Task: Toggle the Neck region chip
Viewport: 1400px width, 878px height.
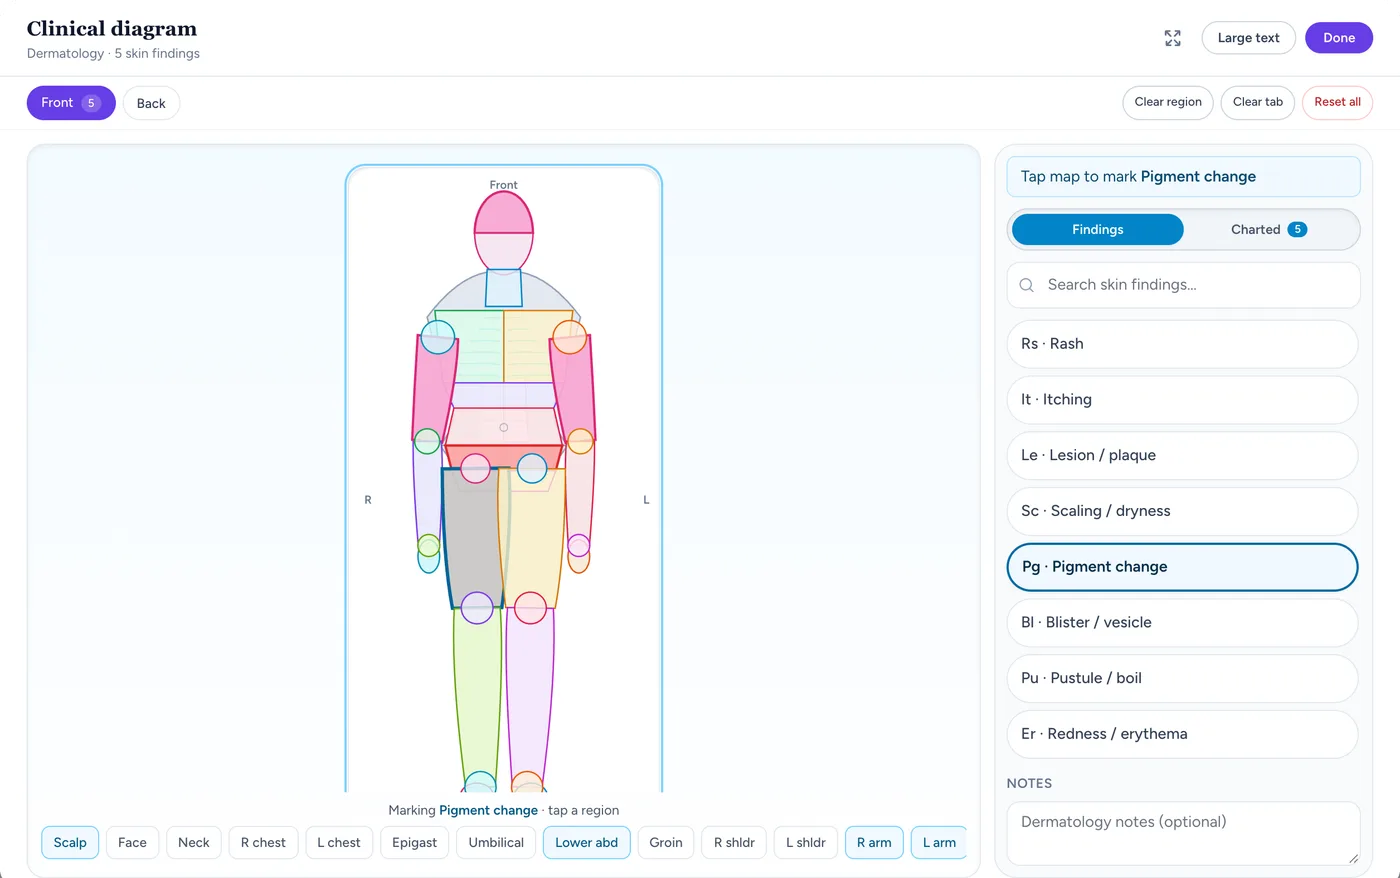Action: (194, 843)
